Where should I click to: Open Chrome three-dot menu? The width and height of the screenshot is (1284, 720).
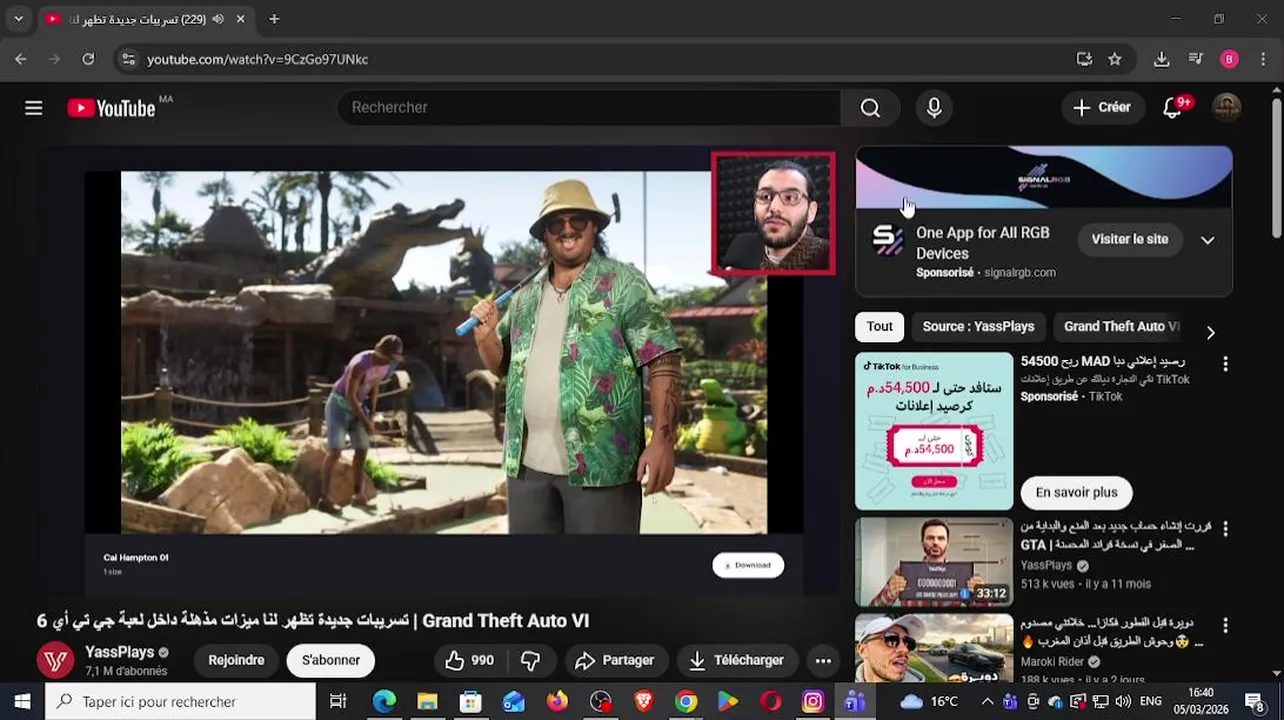pyautogui.click(x=1262, y=59)
